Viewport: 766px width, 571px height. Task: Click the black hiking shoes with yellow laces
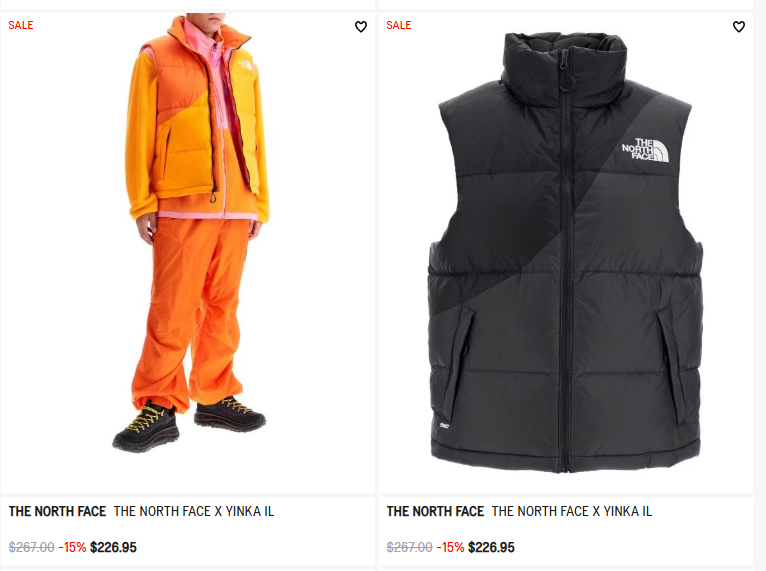pos(190,423)
